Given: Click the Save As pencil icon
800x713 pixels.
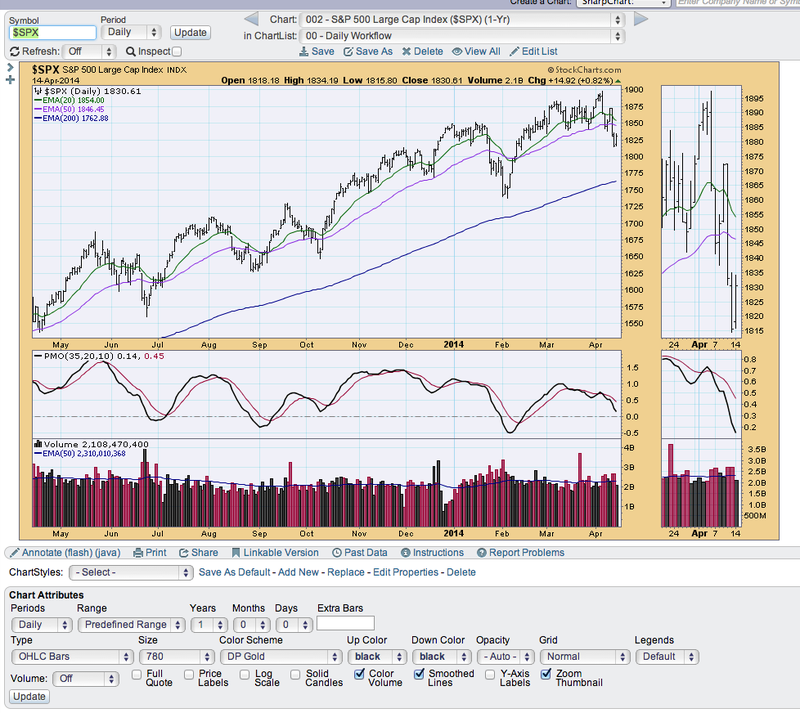Looking at the screenshot, I should [x=348, y=52].
